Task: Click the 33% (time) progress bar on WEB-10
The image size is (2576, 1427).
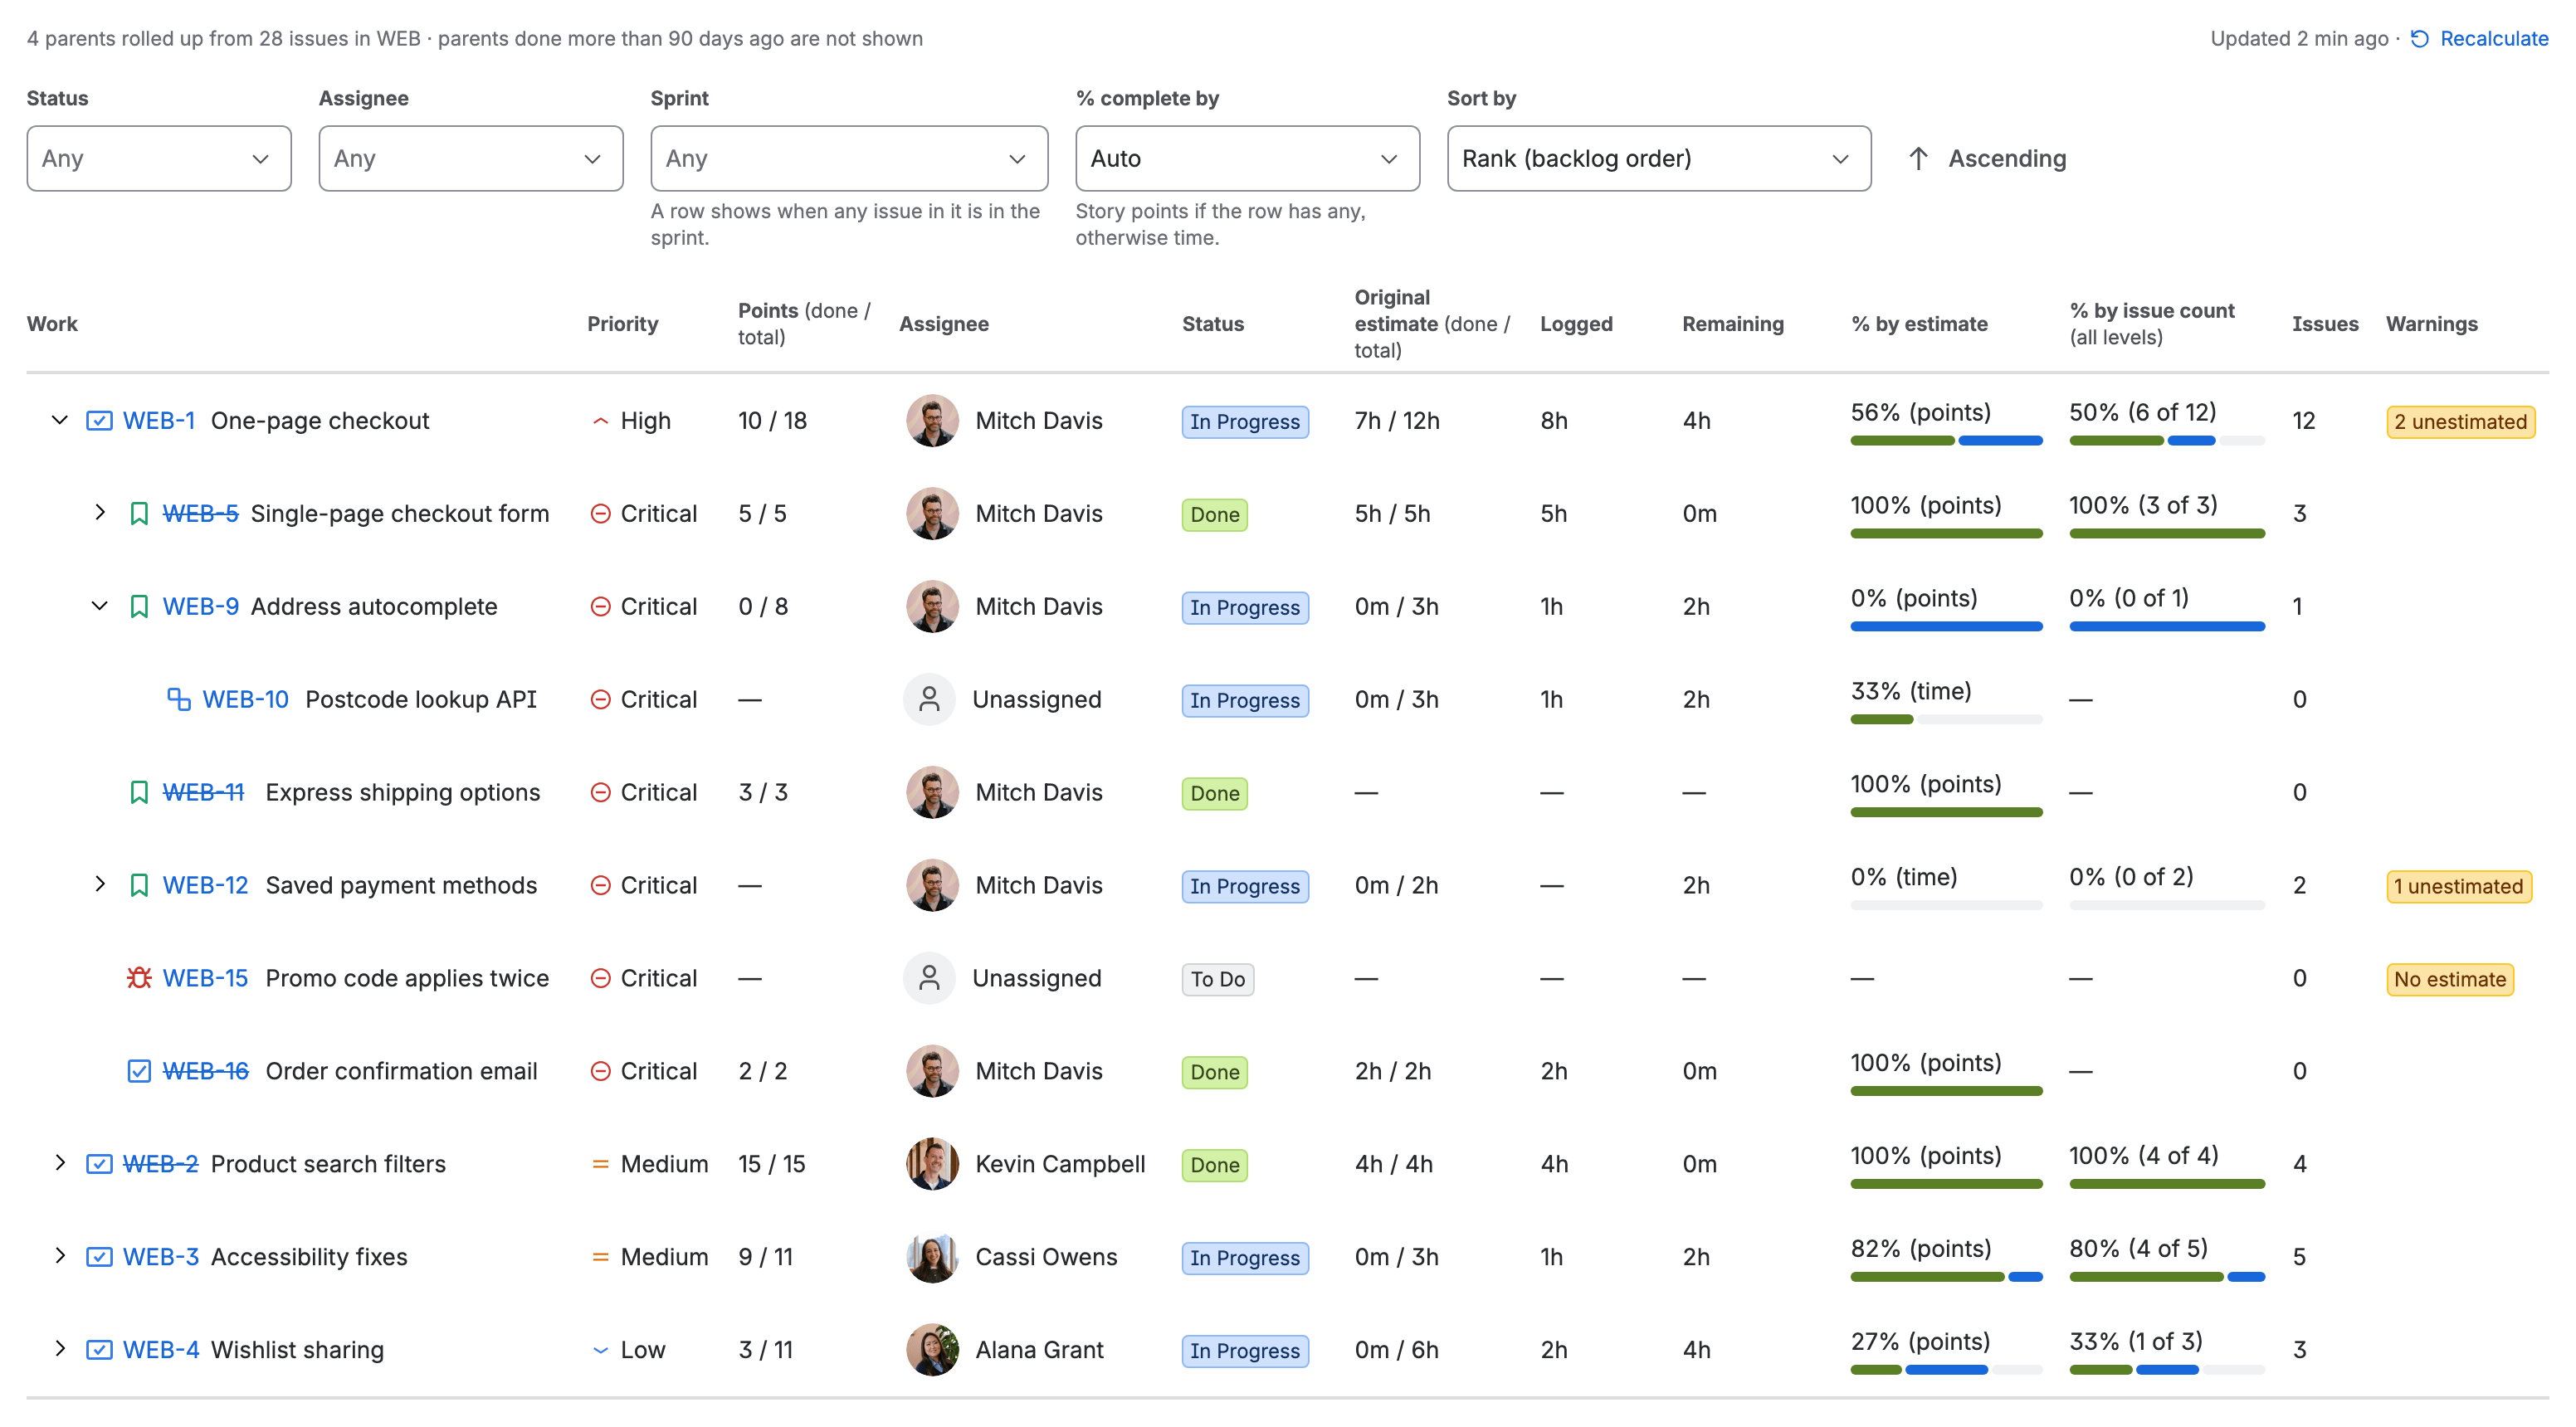Action: tap(1946, 720)
